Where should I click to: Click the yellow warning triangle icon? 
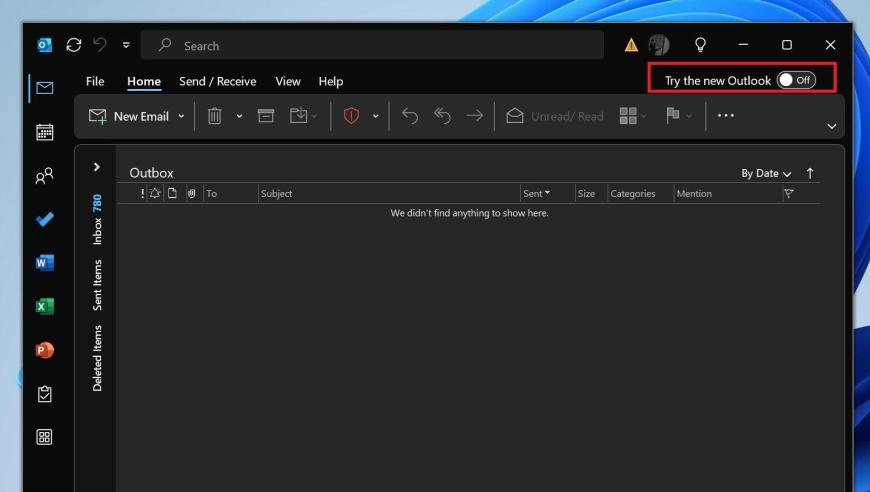631,45
